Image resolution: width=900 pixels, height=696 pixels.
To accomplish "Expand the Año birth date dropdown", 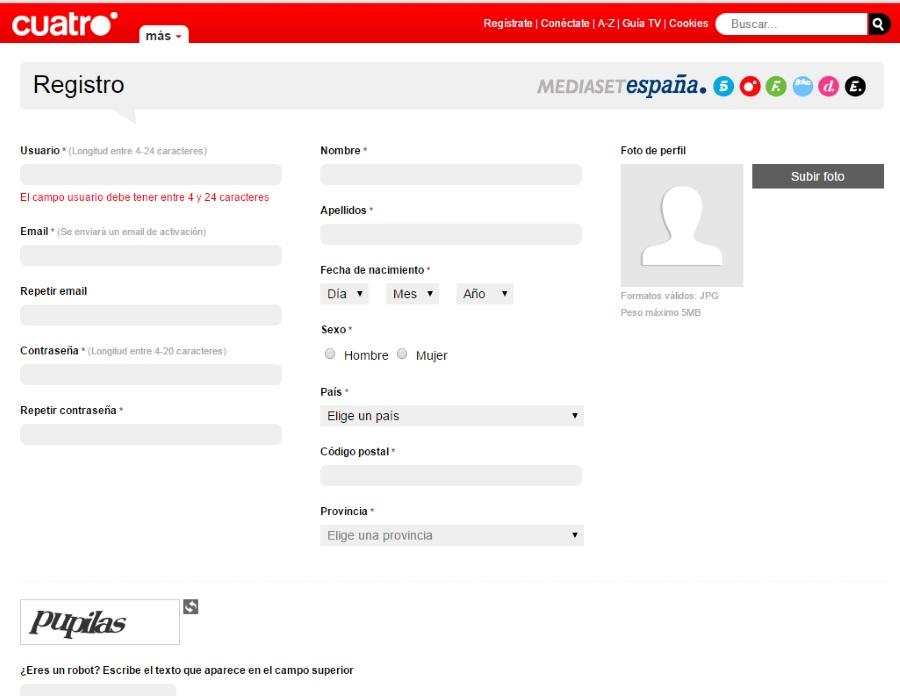I will pyautogui.click(x=484, y=294).
